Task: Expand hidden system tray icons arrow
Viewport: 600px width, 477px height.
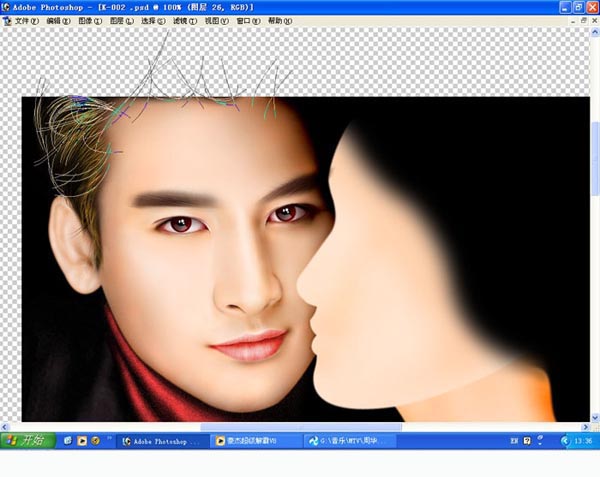Action: [565, 441]
